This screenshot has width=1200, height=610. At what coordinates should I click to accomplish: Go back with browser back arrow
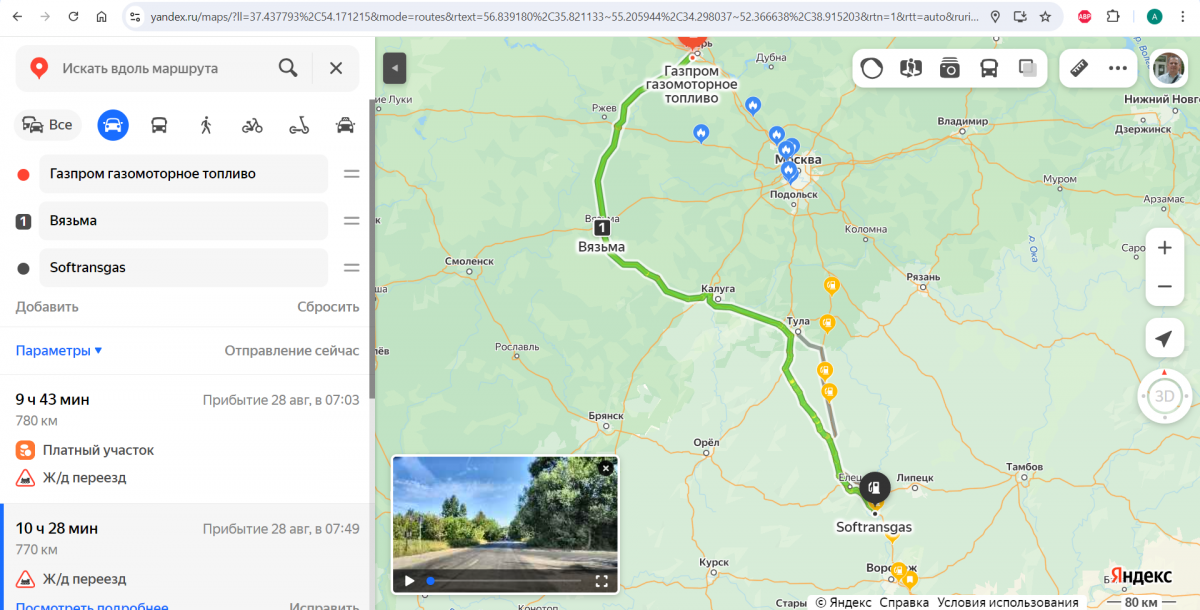pos(16,17)
